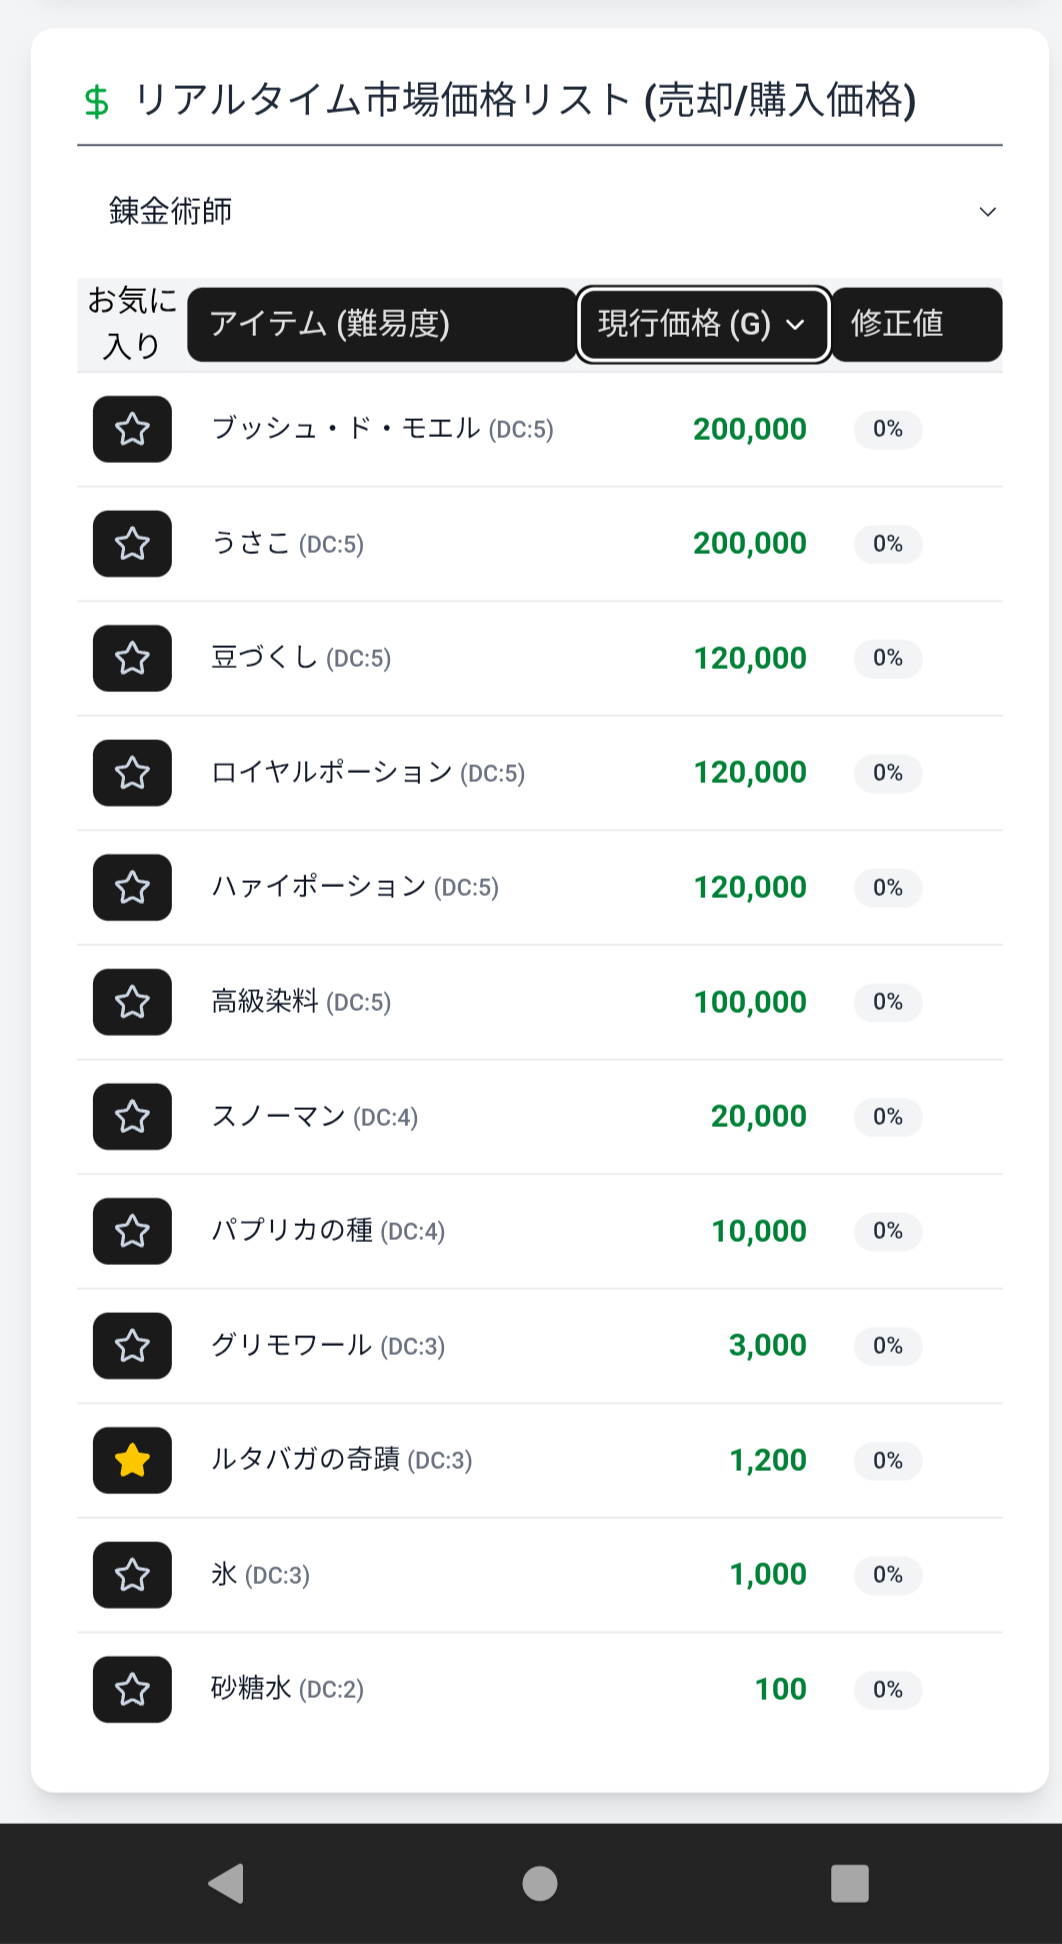Click the chevron arrow beside 錬金術師
Viewport: 1062px width, 1944px height.
click(987, 212)
